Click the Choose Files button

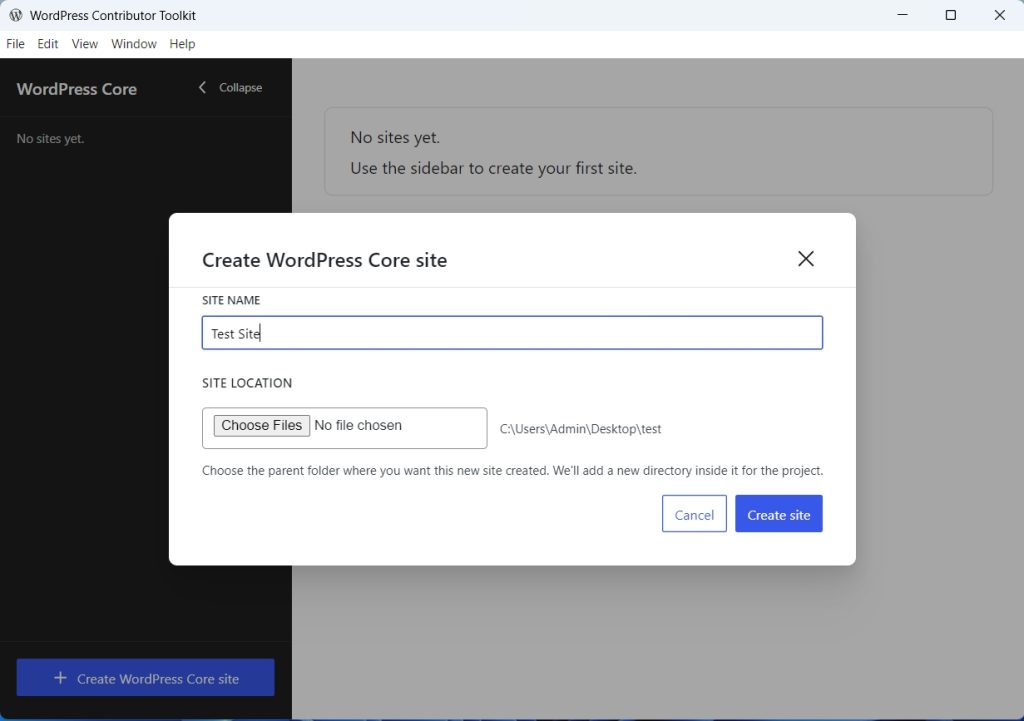[261, 425]
